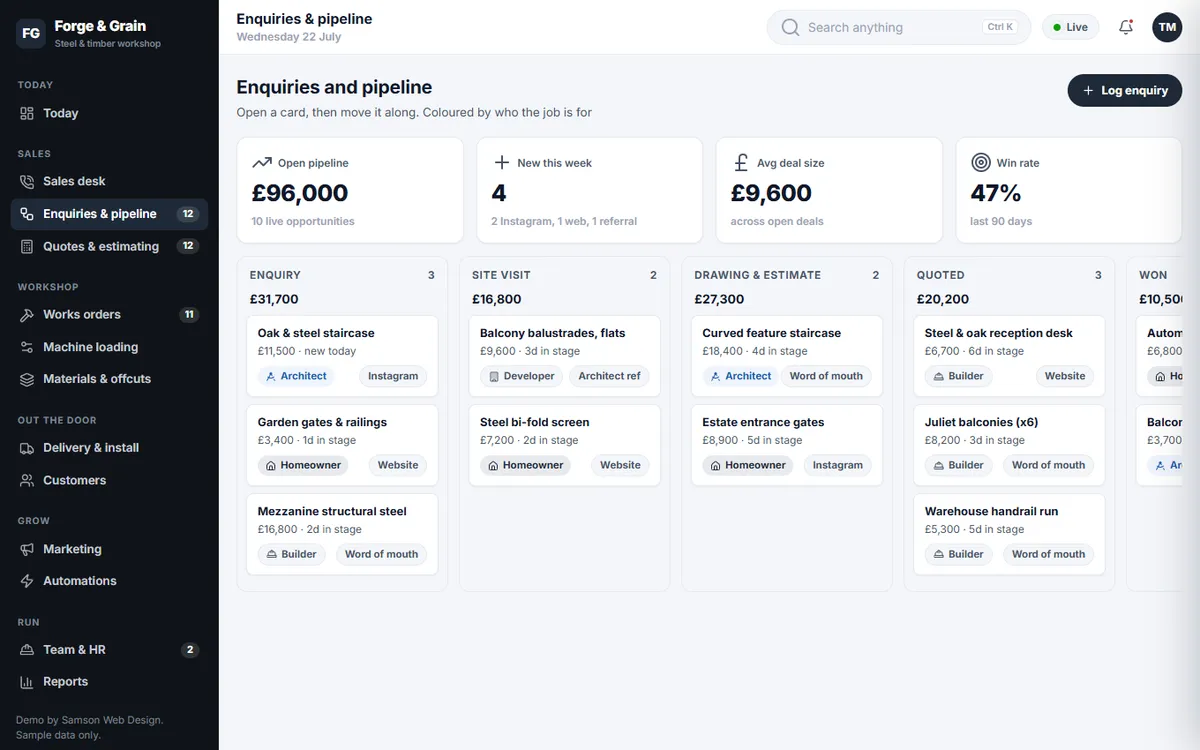Open the notifications bell icon
Image resolution: width=1200 pixels, height=750 pixels.
pos(1126,27)
